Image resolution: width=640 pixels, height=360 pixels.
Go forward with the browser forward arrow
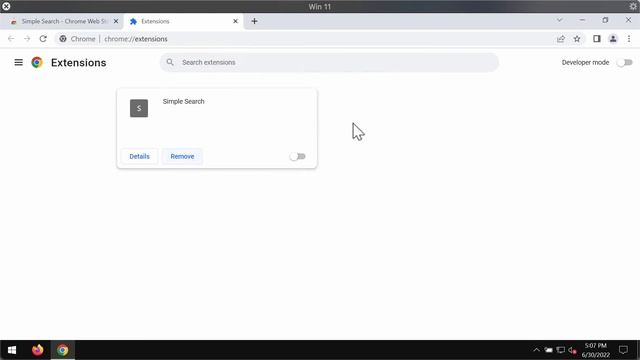pos(27,39)
